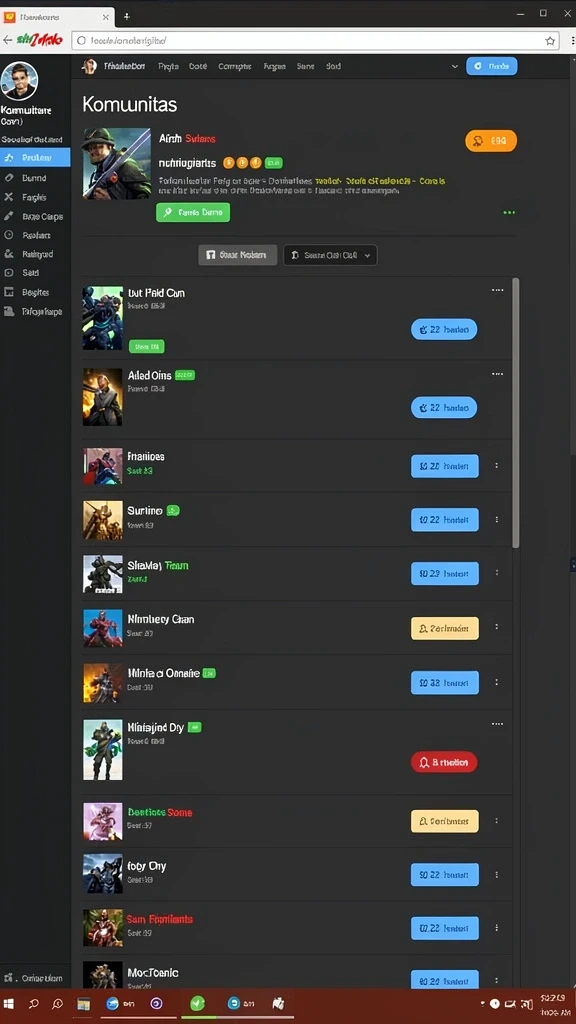Screen dimensions: 576x1024
Task: Open the three-dot menu for the 'Ailed Oins' row
Action: pos(497,374)
